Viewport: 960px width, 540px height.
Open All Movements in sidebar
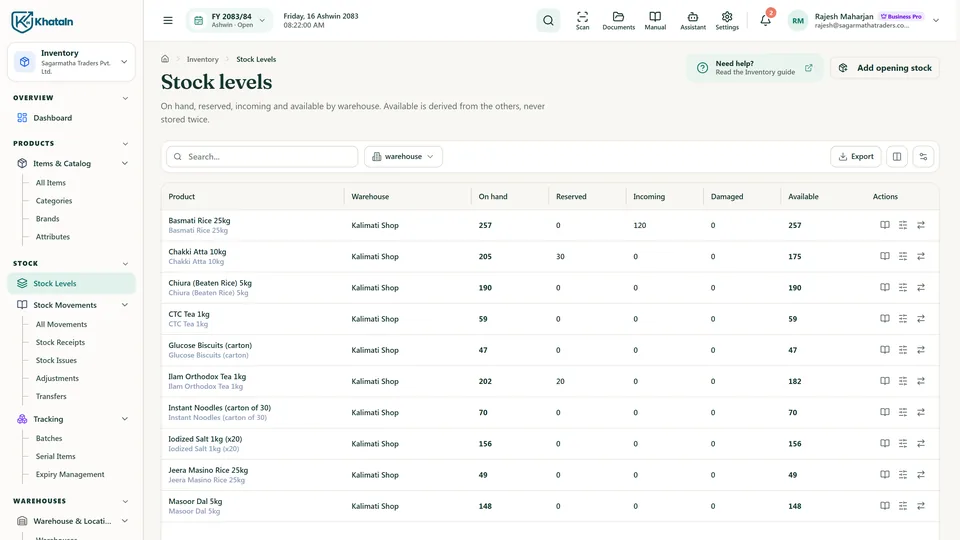coord(61,324)
